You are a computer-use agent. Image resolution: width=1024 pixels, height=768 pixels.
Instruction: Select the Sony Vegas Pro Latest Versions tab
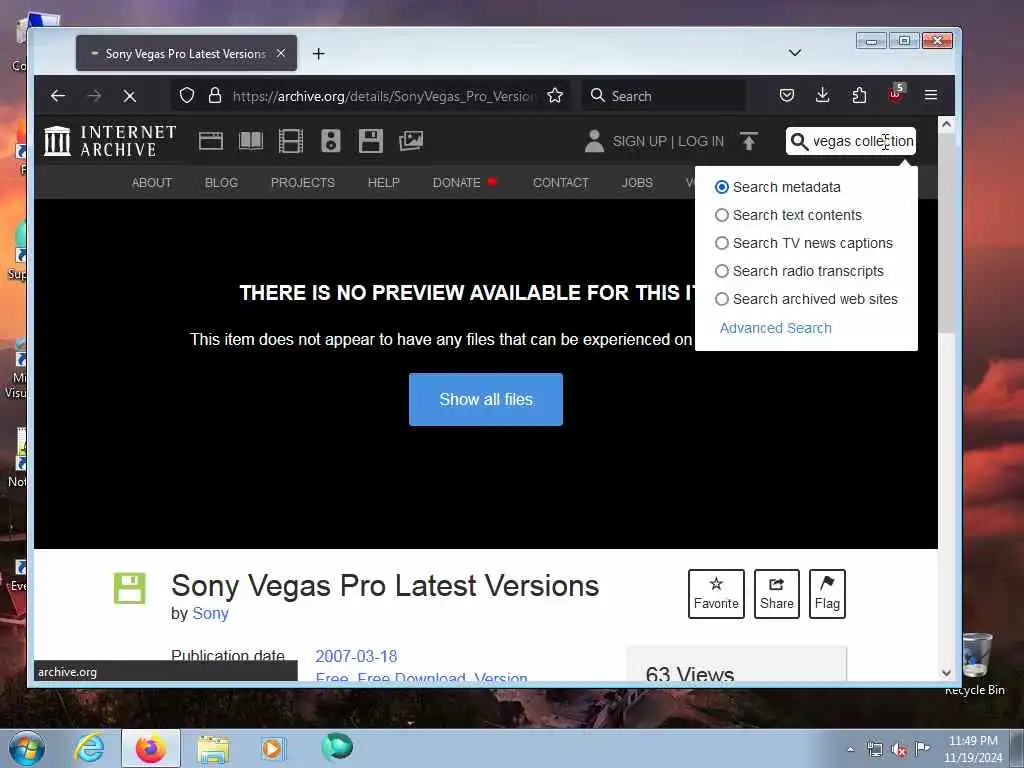tap(186, 54)
